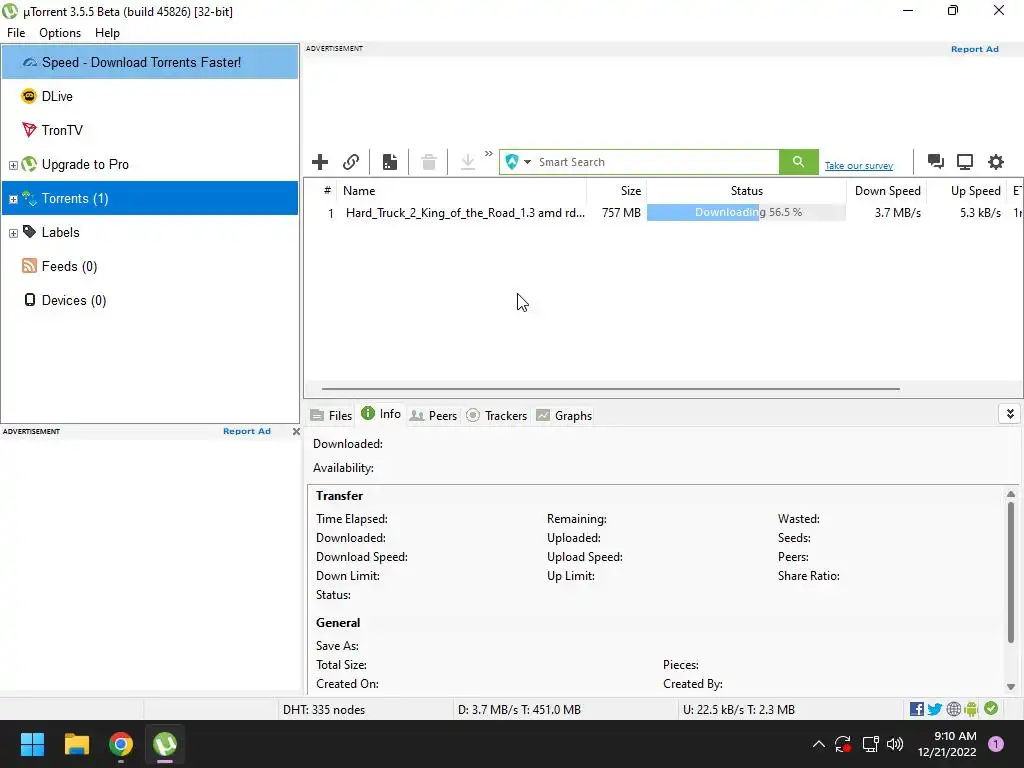Click the Info pane scroll down arrow
1024x768 pixels.
click(1011, 686)
